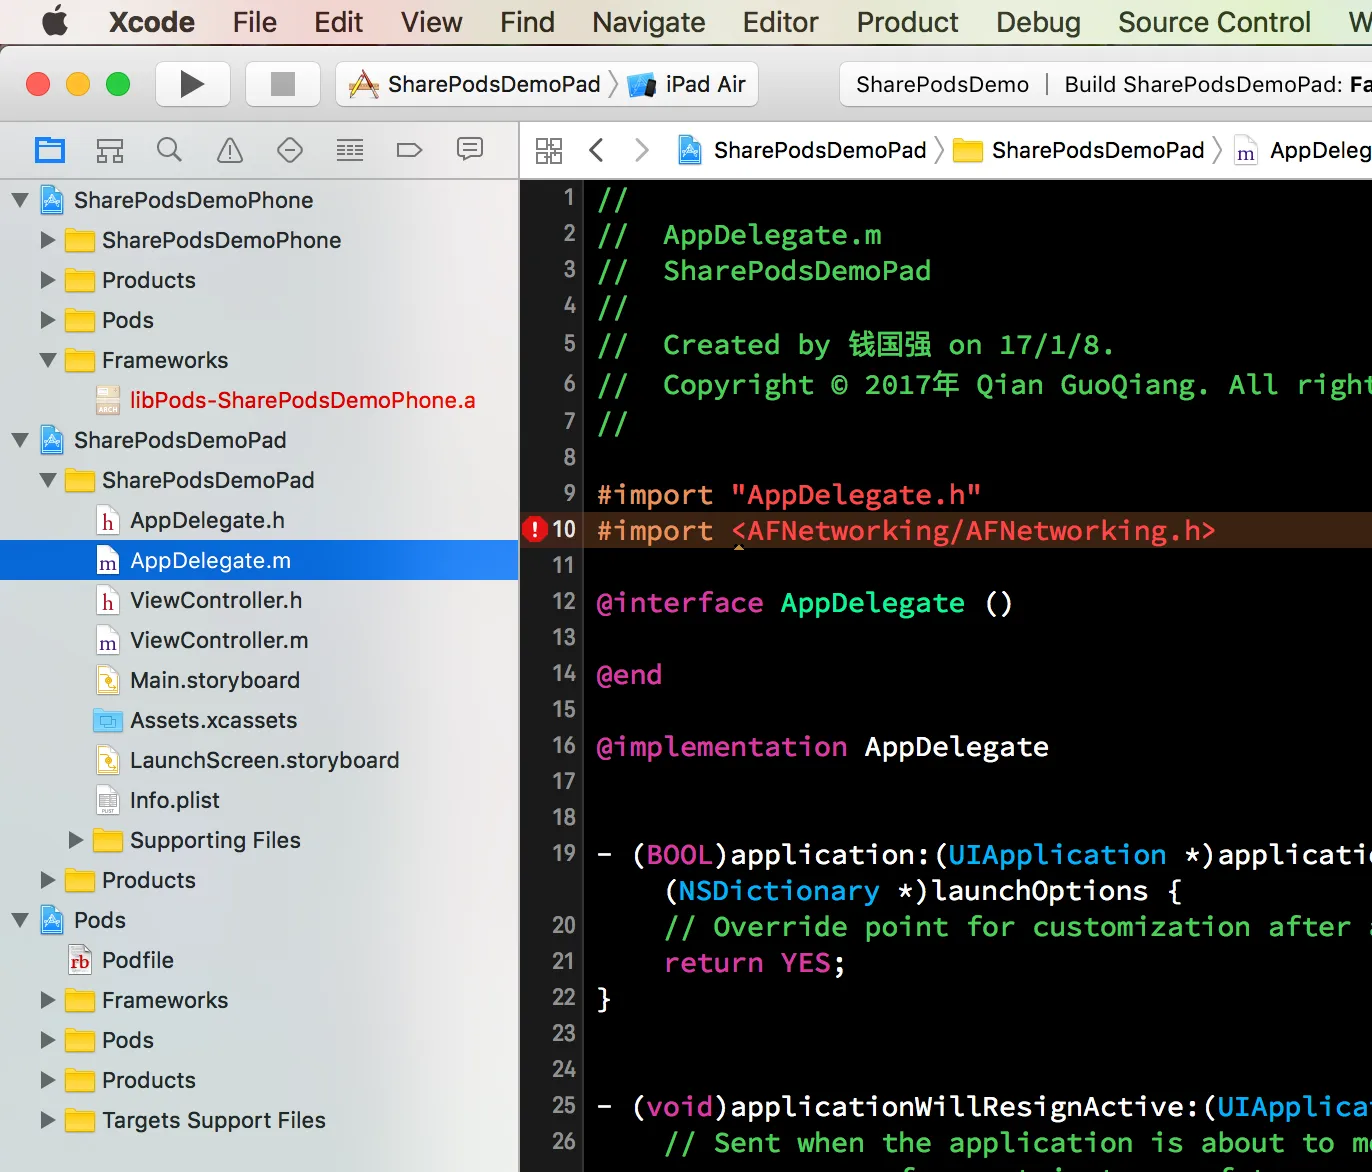Open the View menu
Screen dimensions: 1372x1172
[432, 22]
